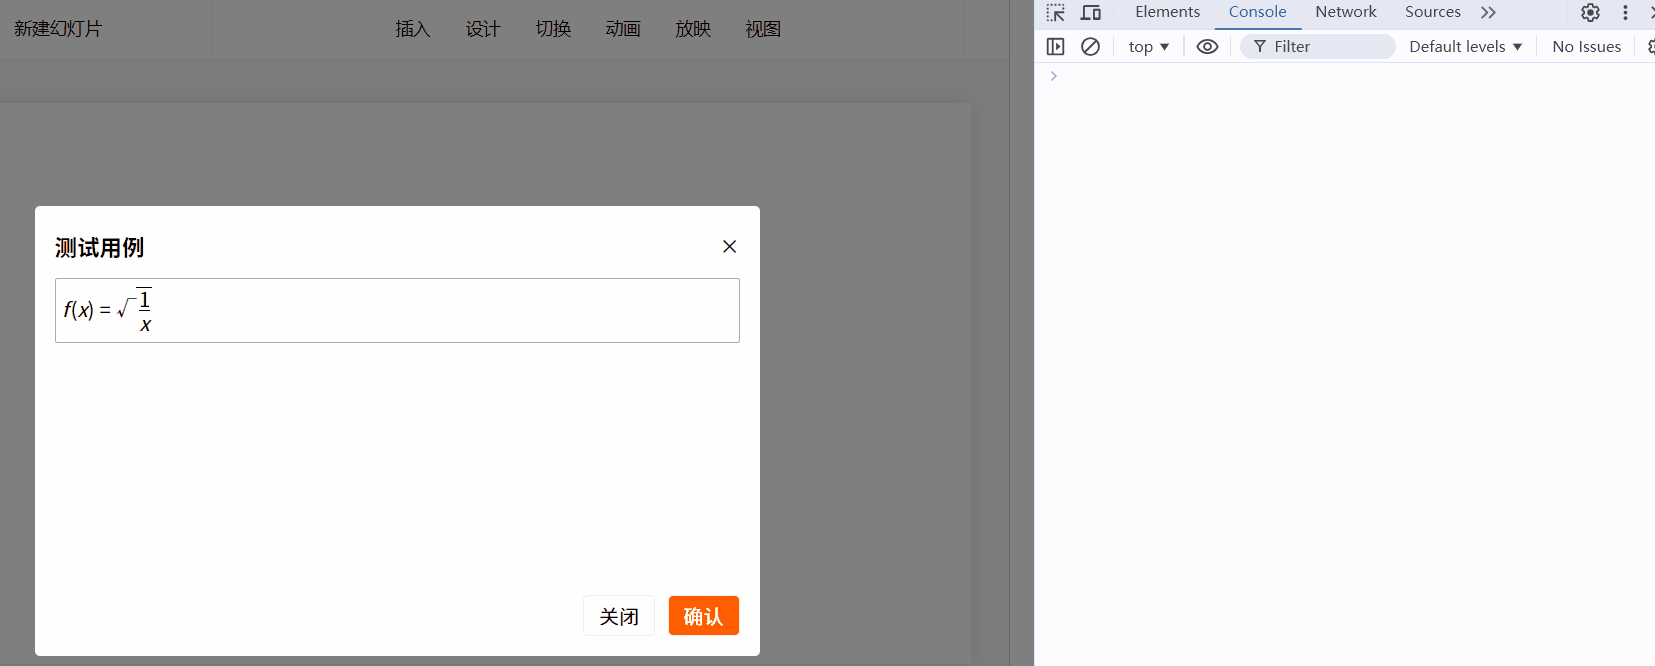
Task: Focus the console Filter field
Action: (x=1318, y=47)
